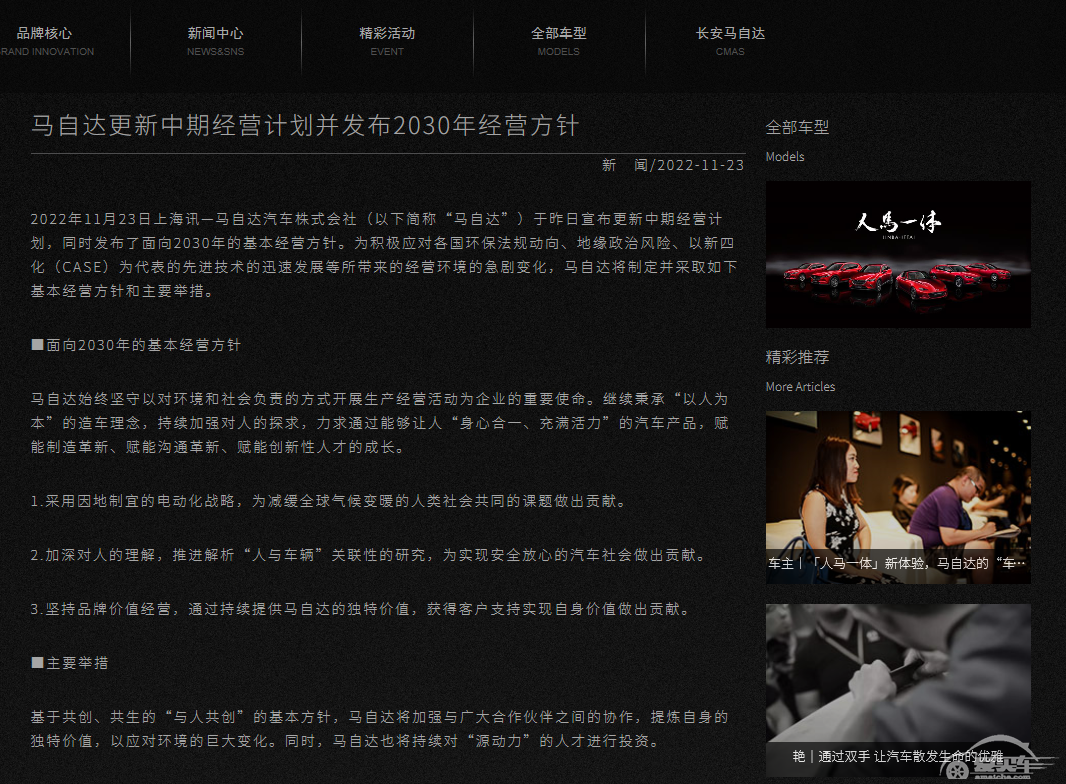Click the 全部车型 sidebar heading
This screenshot has height=784, width=1066.
click(797, 127)
